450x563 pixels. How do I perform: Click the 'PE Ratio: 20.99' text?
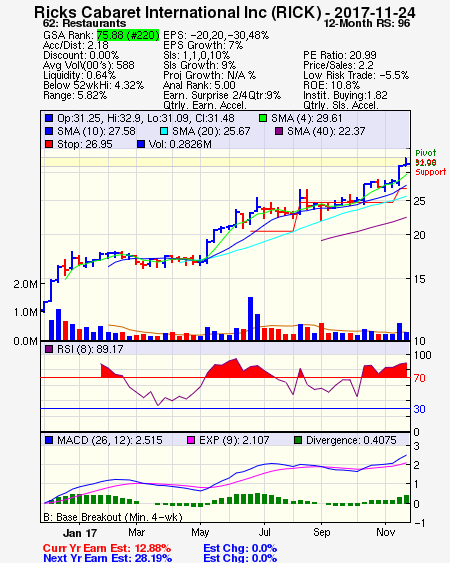(x=340, y=55)
